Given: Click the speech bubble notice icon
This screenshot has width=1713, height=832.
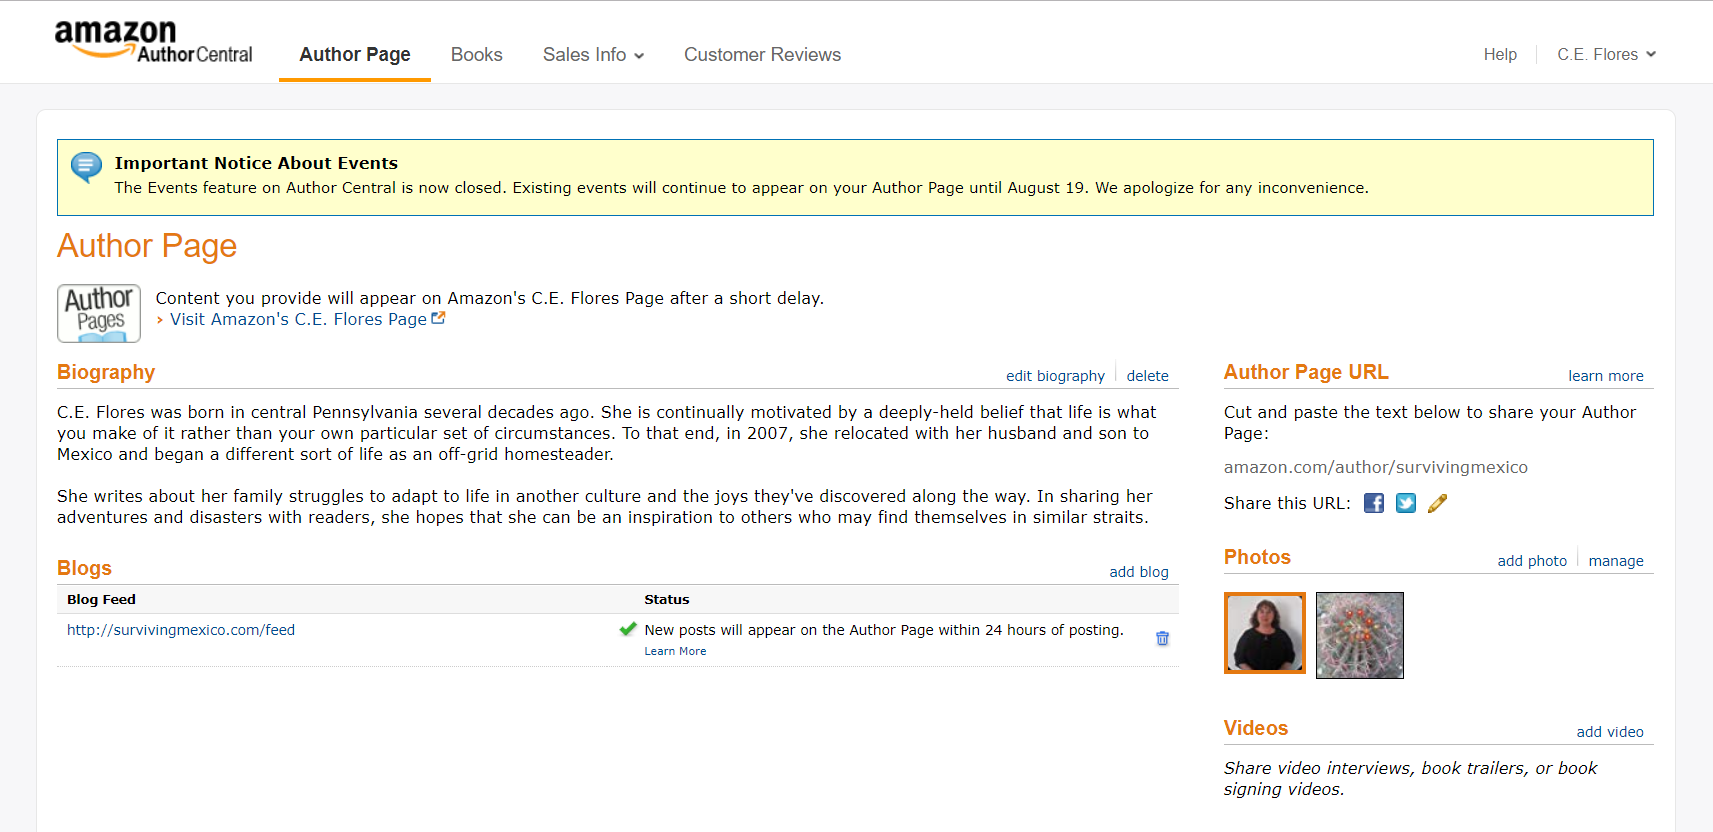Looking at the screenshot, I should pyautogui.click(x=87, y=166).
